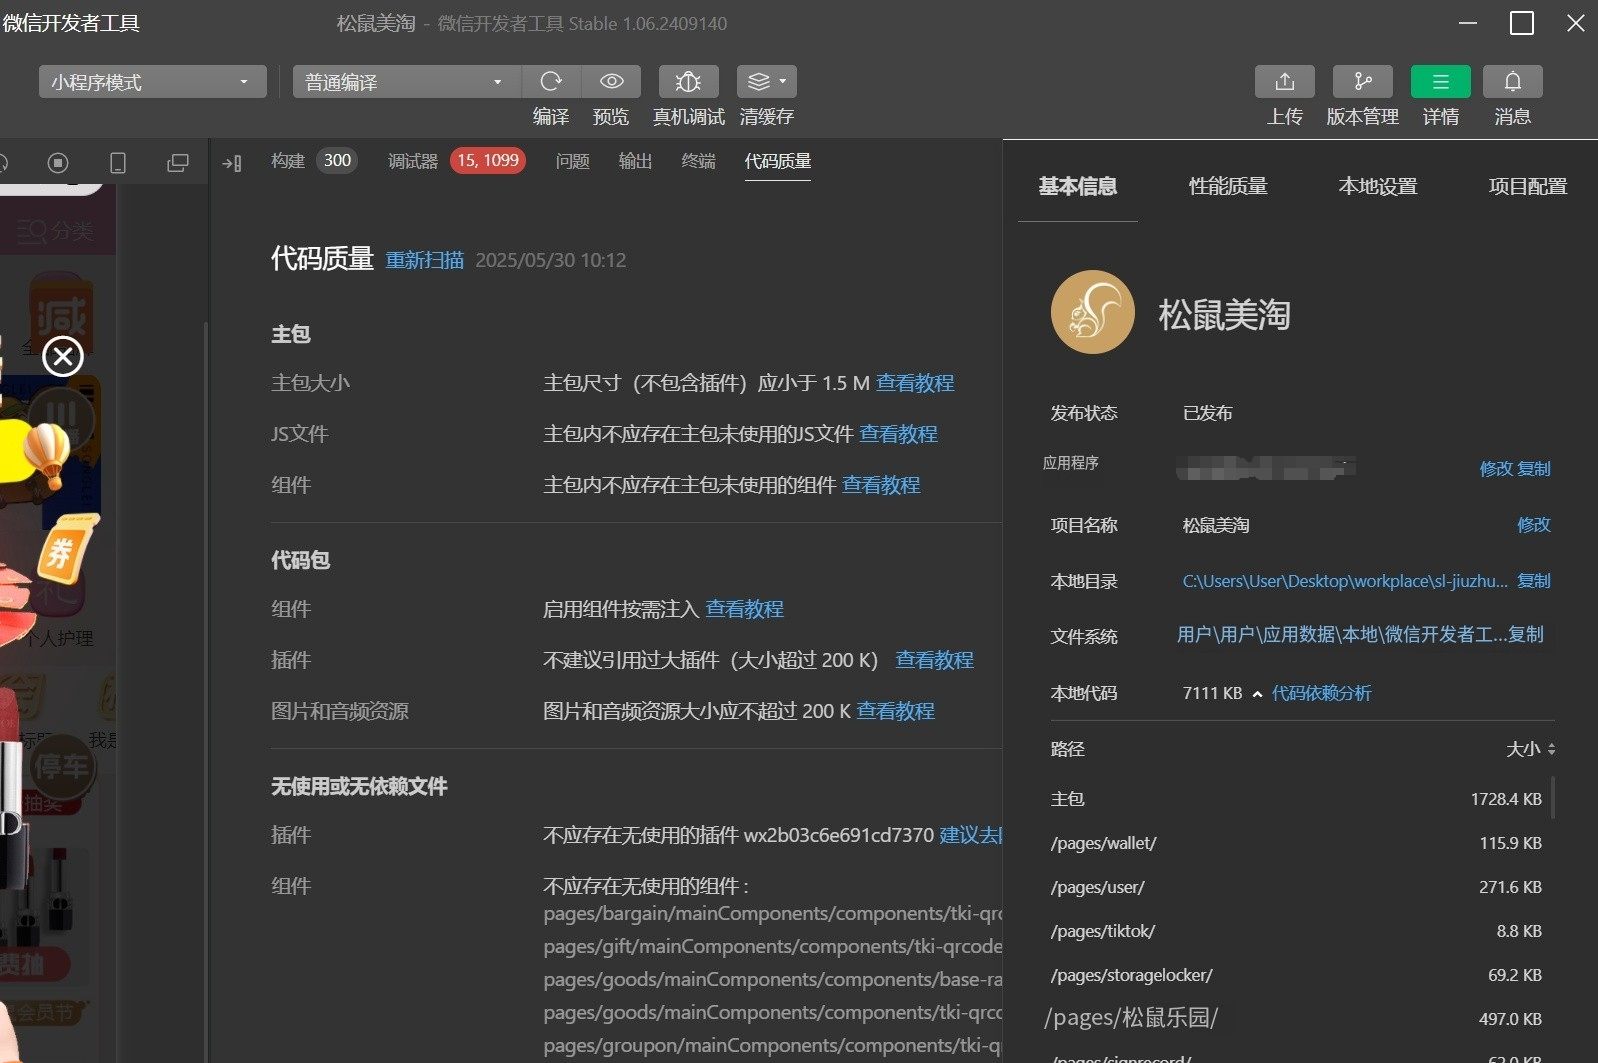Screen dimensions: 1598x1063
Task: Open the local directory path link
Action: pos(1345,581)
